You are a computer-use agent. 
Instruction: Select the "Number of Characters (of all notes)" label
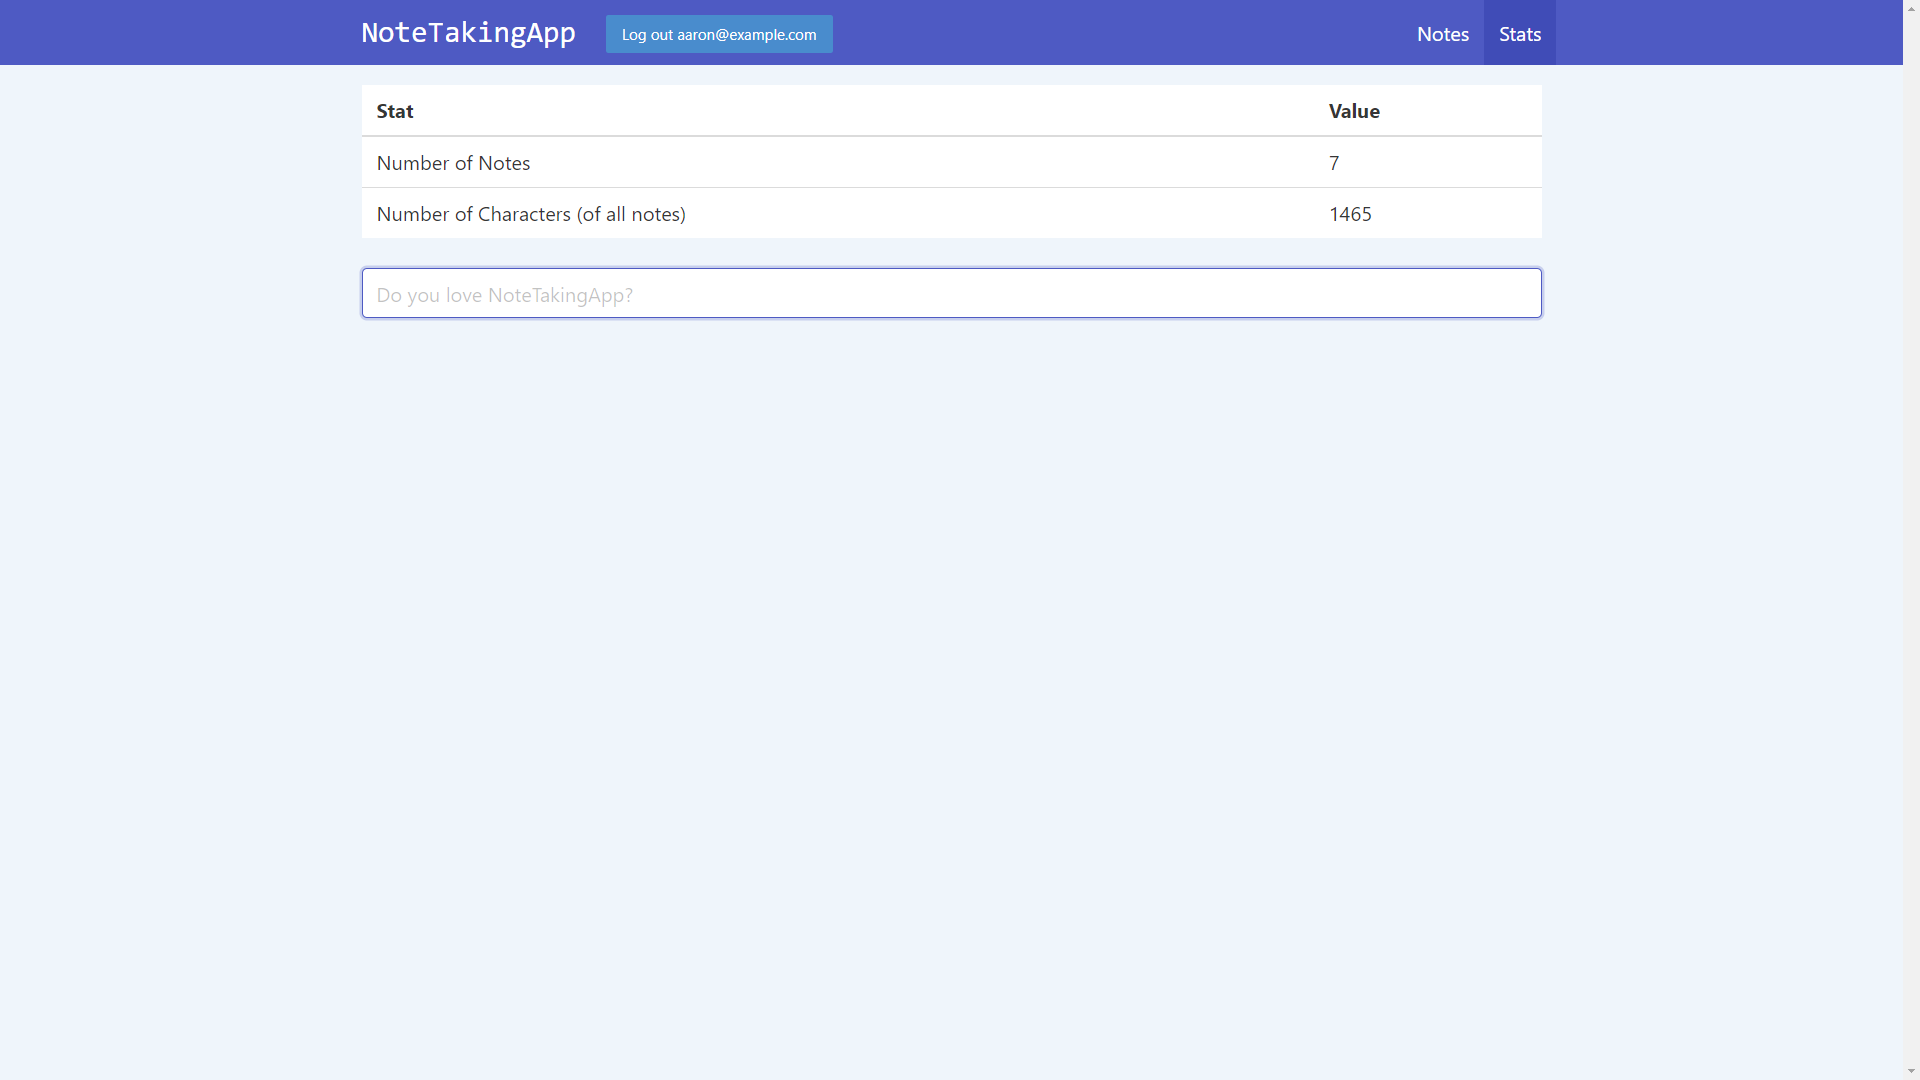pos(531,214)
